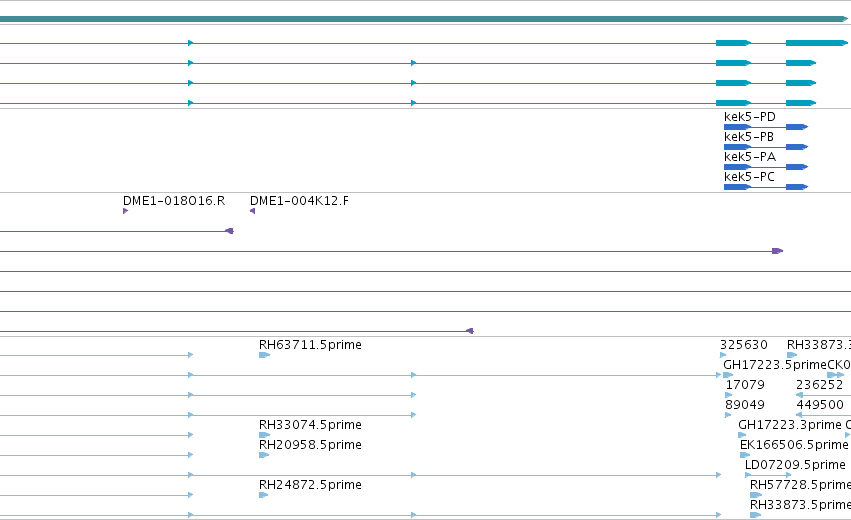The height and width of the screenshot is (520, 851).
Task: Click the blue glyph beneath RH33074.5prime
Action: tap(264, 435)
